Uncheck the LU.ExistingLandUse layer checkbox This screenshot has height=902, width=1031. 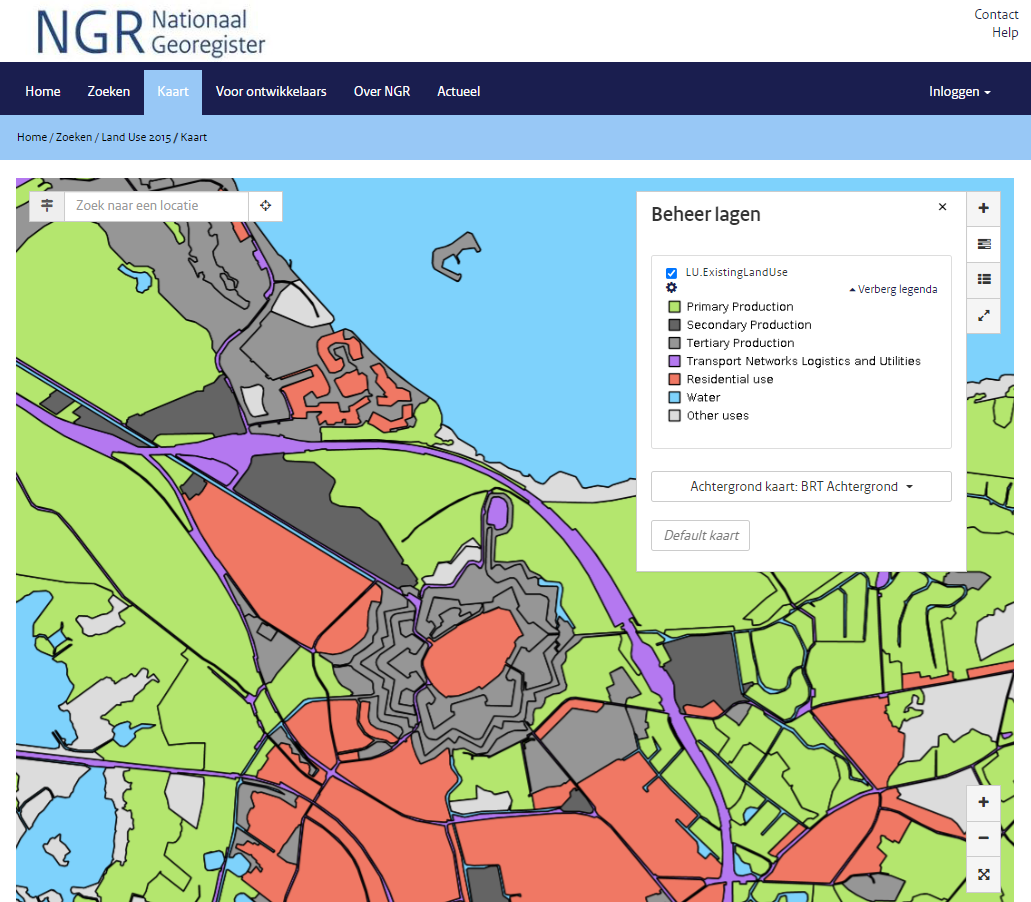(x=671, y=273)
